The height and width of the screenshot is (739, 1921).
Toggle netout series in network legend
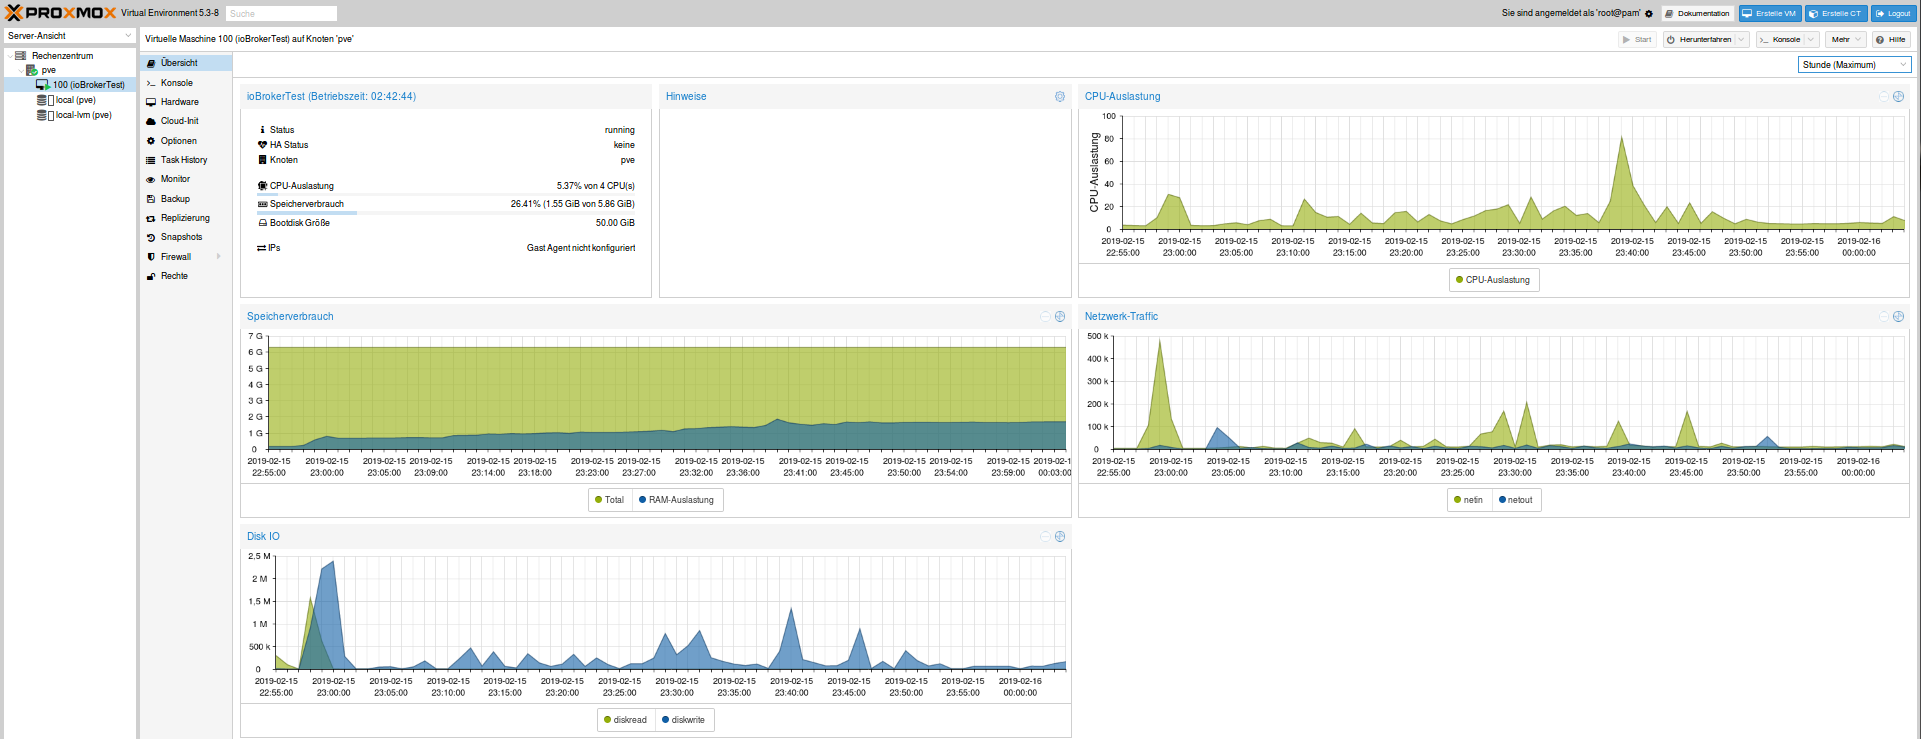(x=1516, y=500)
